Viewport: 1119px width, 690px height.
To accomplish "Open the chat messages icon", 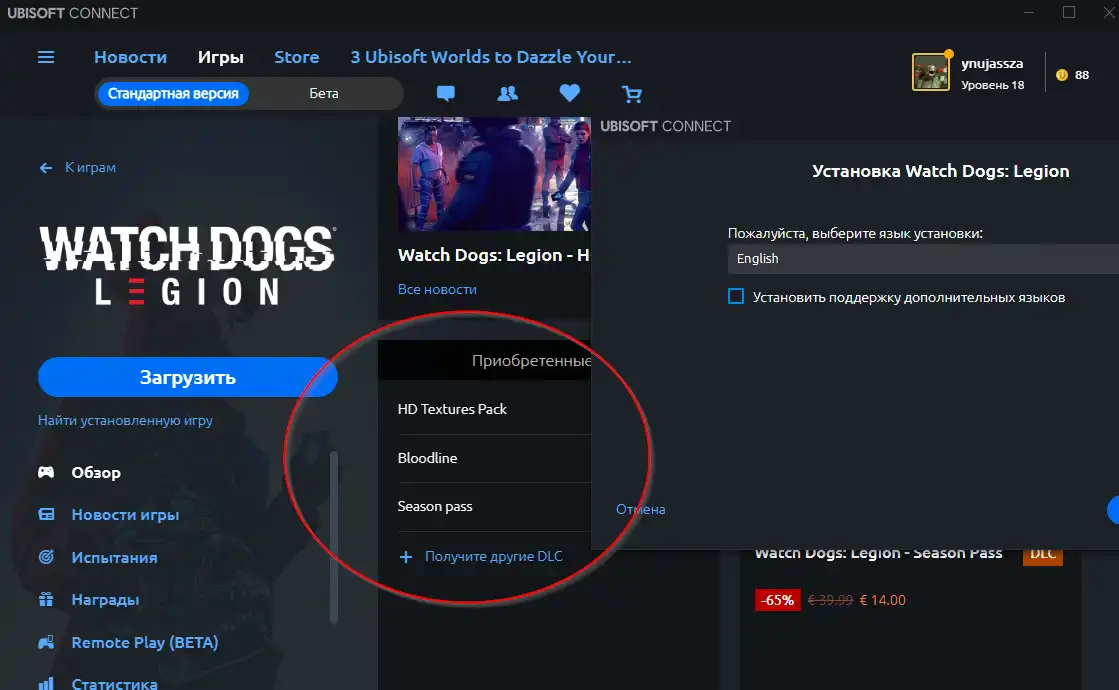I will point(445,93).
